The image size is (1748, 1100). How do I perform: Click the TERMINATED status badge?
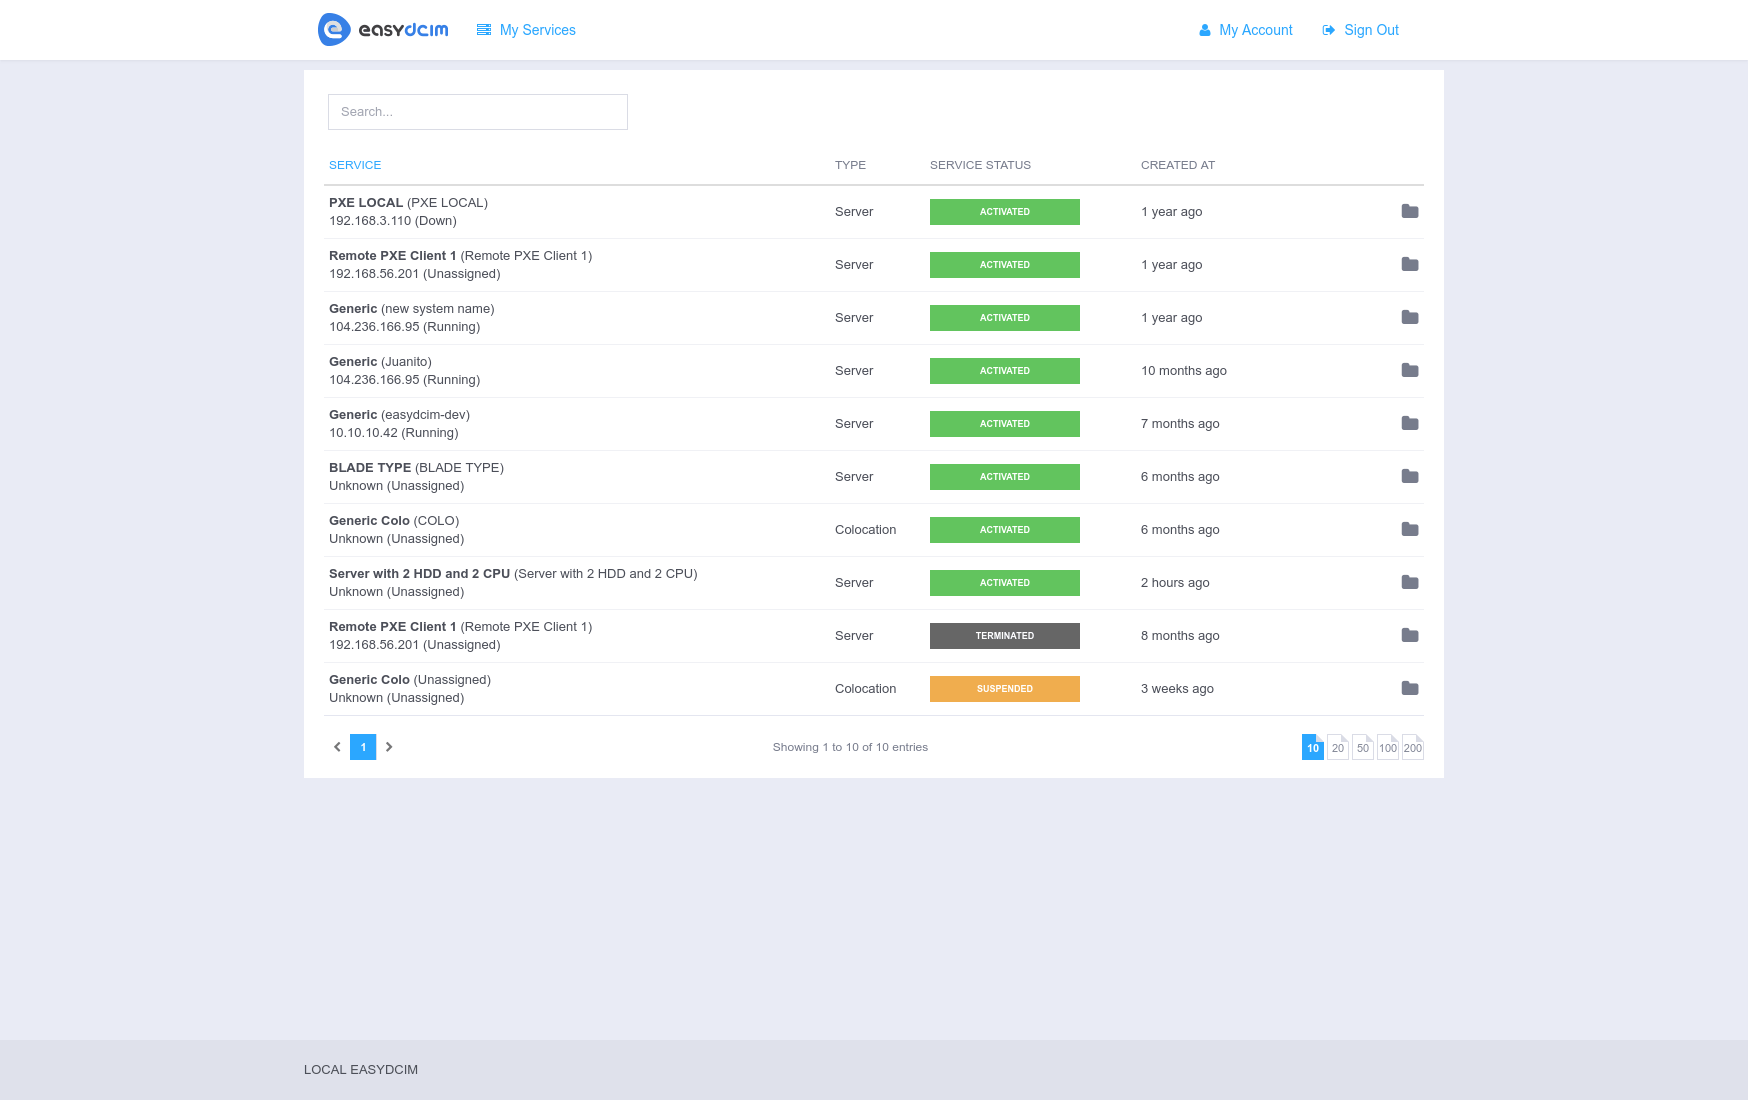tap(1004, 635)
